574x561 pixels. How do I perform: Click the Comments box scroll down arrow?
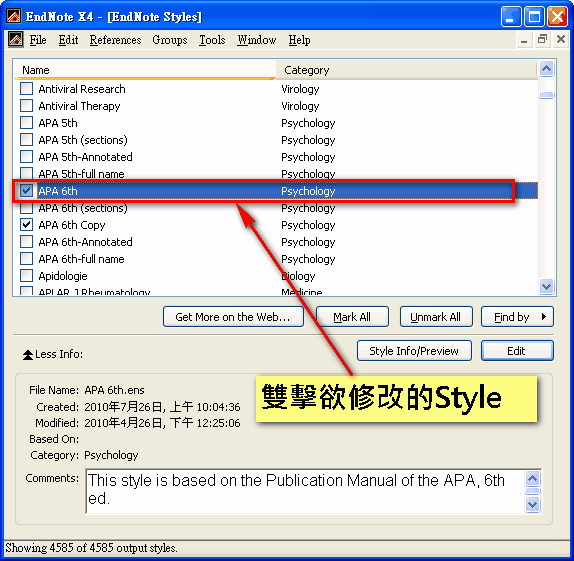(532, 505)
